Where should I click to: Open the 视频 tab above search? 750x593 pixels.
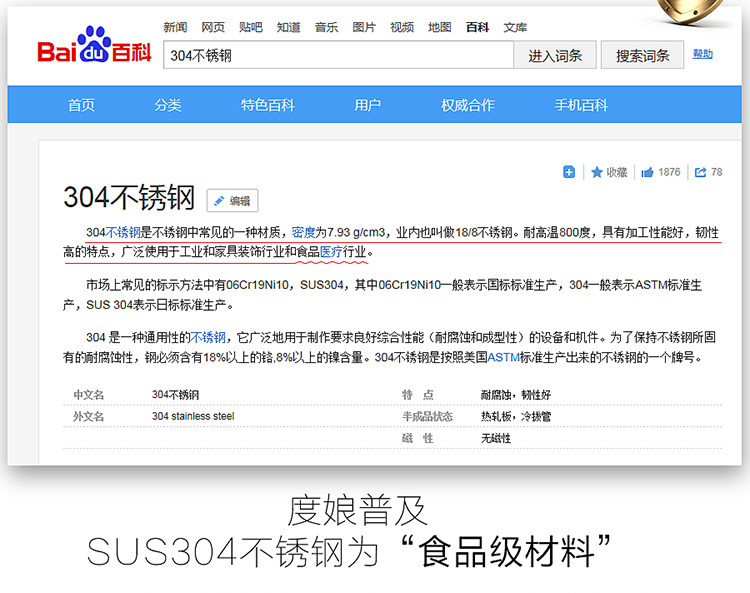[402, 27]
